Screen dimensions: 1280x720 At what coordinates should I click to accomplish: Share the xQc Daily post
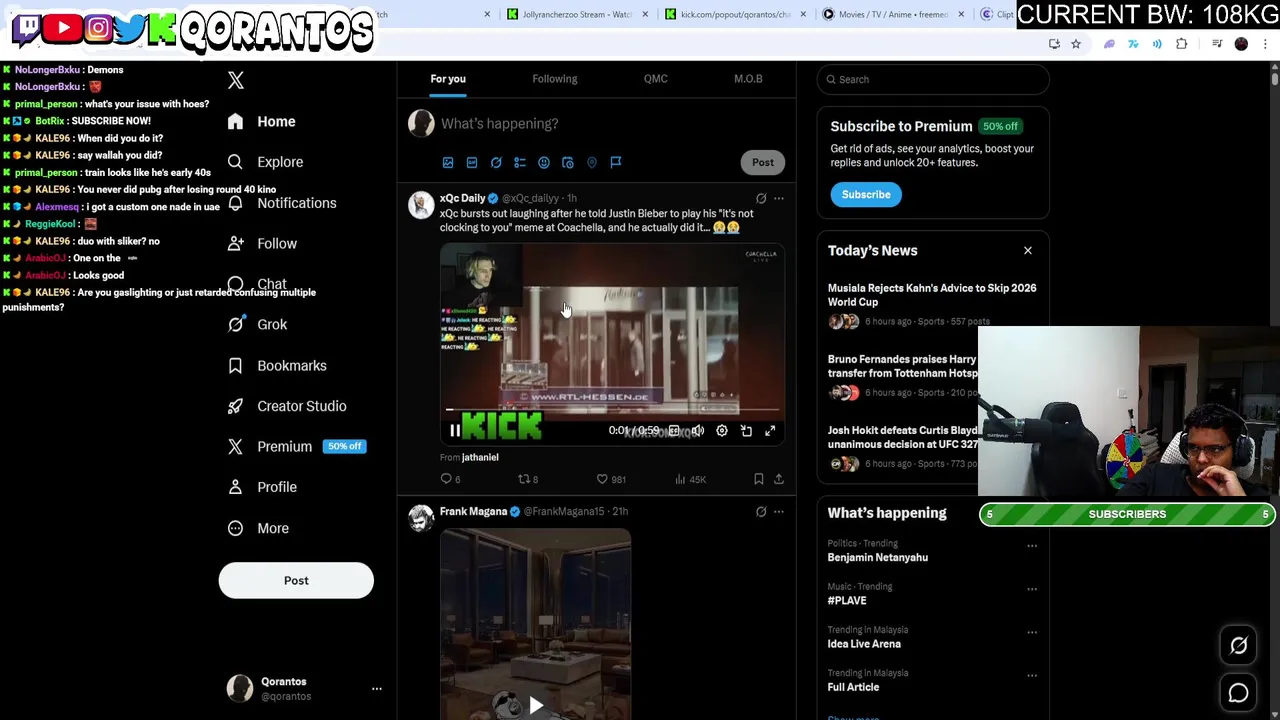click(779, 479)
